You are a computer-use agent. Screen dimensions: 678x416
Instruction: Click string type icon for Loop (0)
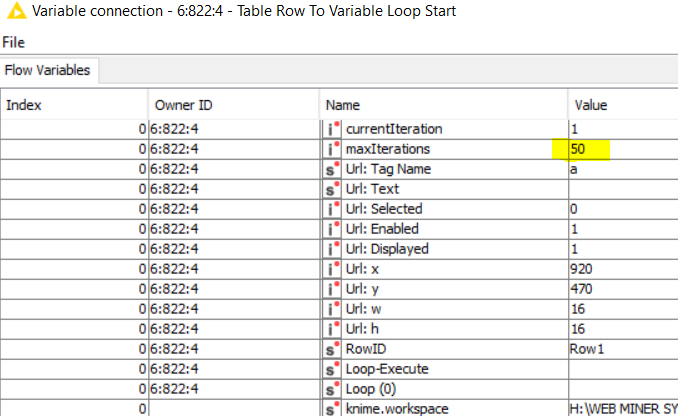[x=332, y=389]
